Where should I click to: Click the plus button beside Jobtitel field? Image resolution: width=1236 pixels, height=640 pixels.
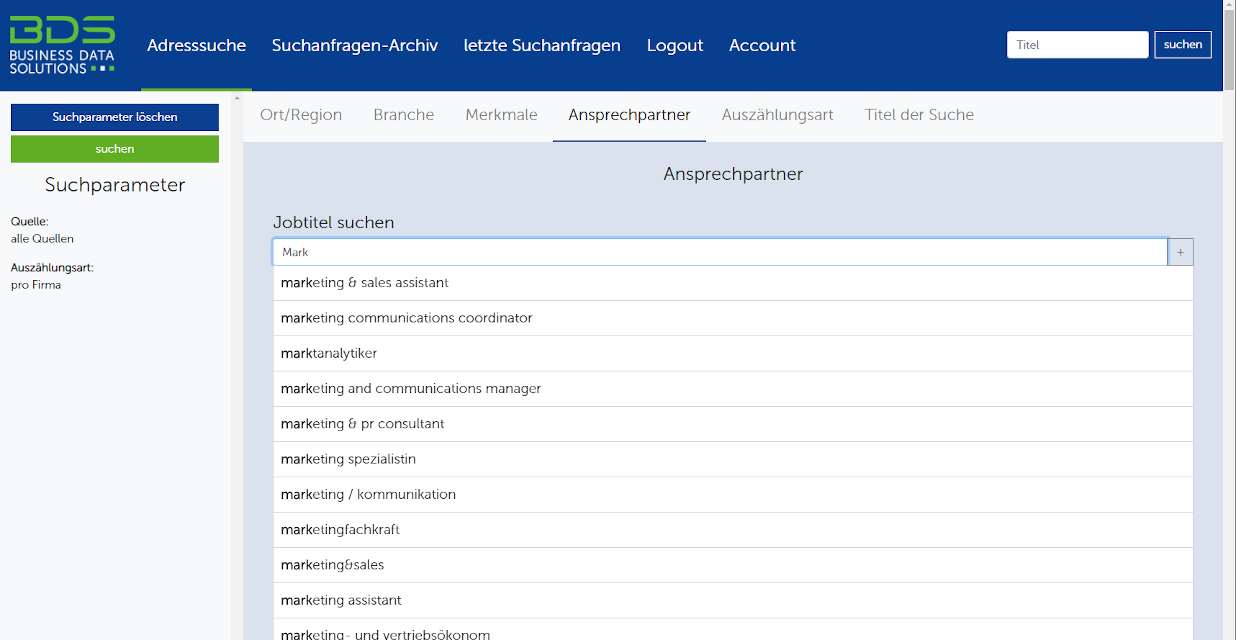coord(1180,253)
